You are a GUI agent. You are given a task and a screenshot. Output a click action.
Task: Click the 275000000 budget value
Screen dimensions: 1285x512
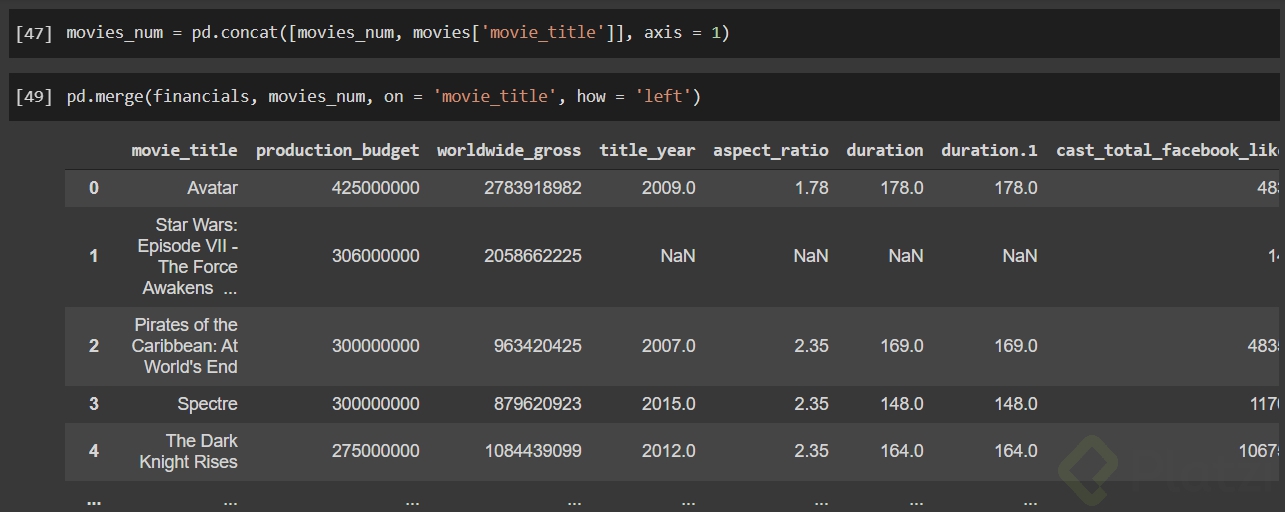pos(376,451)
